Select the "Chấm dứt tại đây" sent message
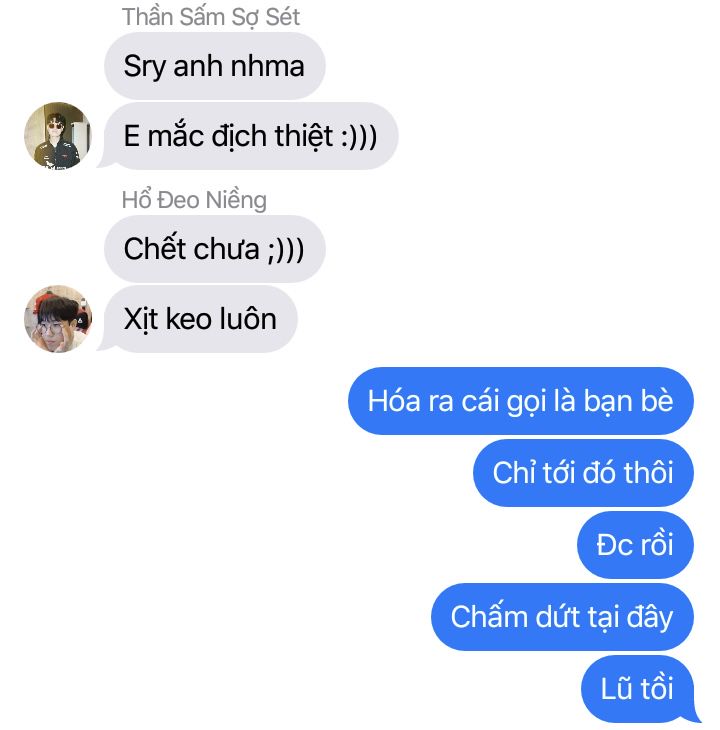This screenshot has height=730, width=720. click(562, 617)
